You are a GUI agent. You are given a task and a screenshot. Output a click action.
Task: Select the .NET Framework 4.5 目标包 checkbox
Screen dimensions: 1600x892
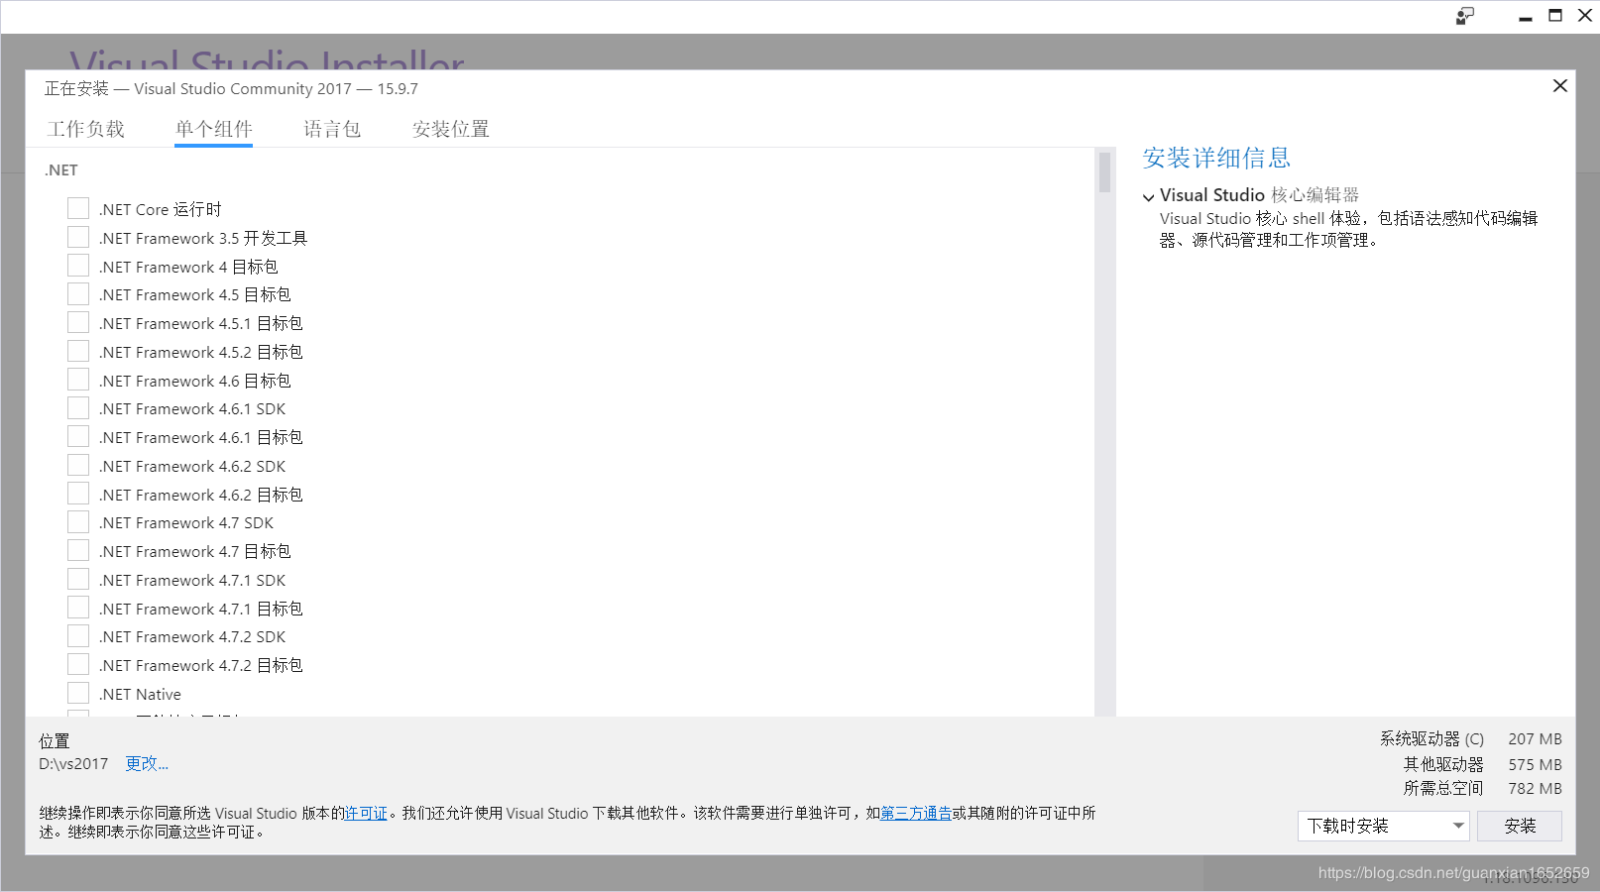(78, 294)
